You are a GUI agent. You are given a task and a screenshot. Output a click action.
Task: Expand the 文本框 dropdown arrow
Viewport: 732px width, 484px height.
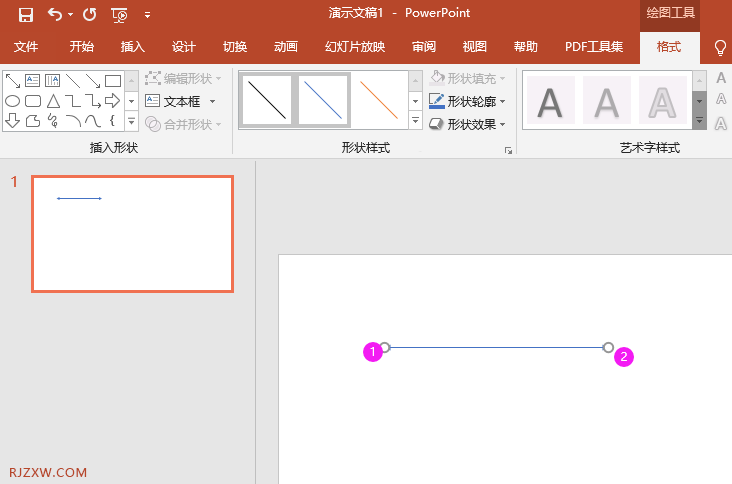tap(212, 101)
